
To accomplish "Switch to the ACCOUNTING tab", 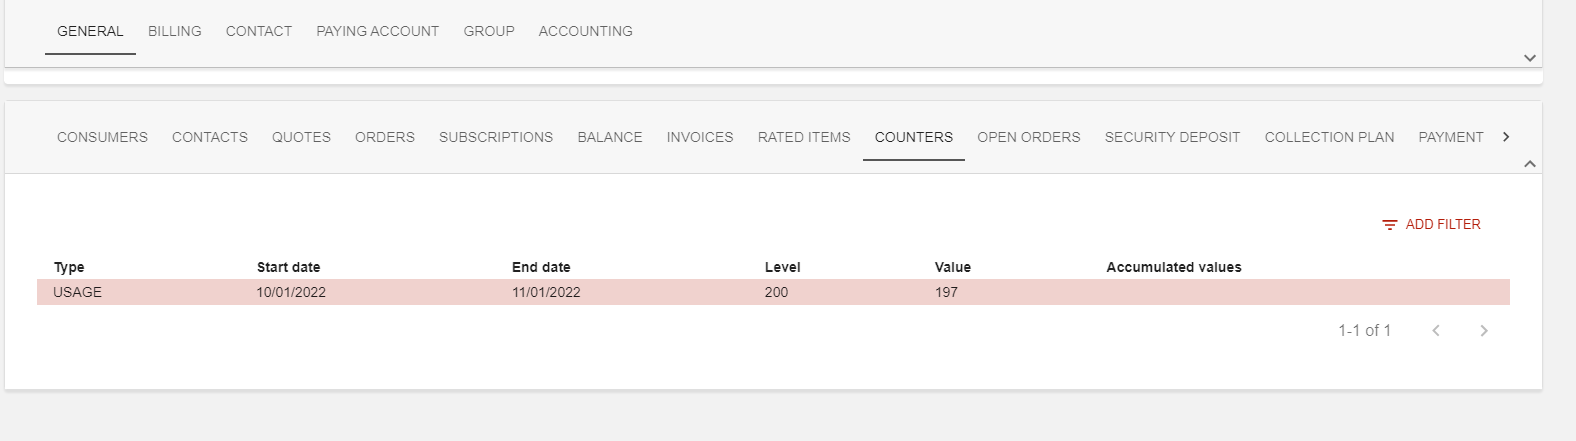I will tap(585, 31).
